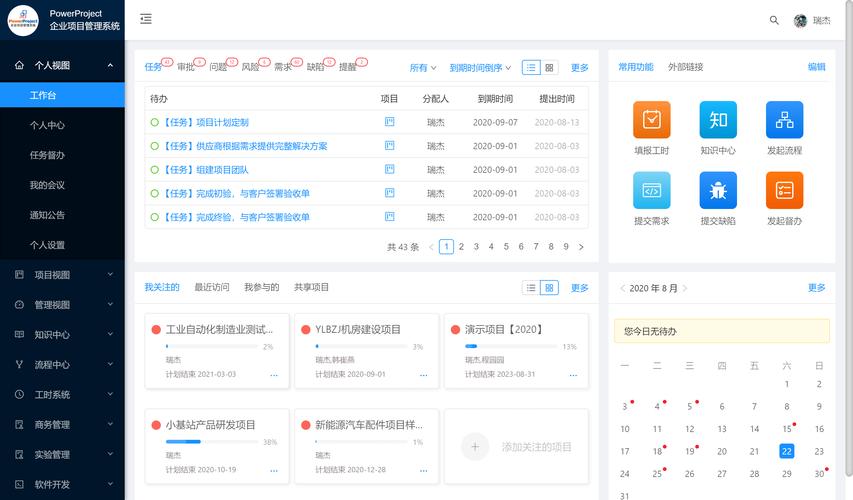Screen dimensions: 853x500
Task: Click progress bar of 演示项目【2020】
Action: point(511,347)
